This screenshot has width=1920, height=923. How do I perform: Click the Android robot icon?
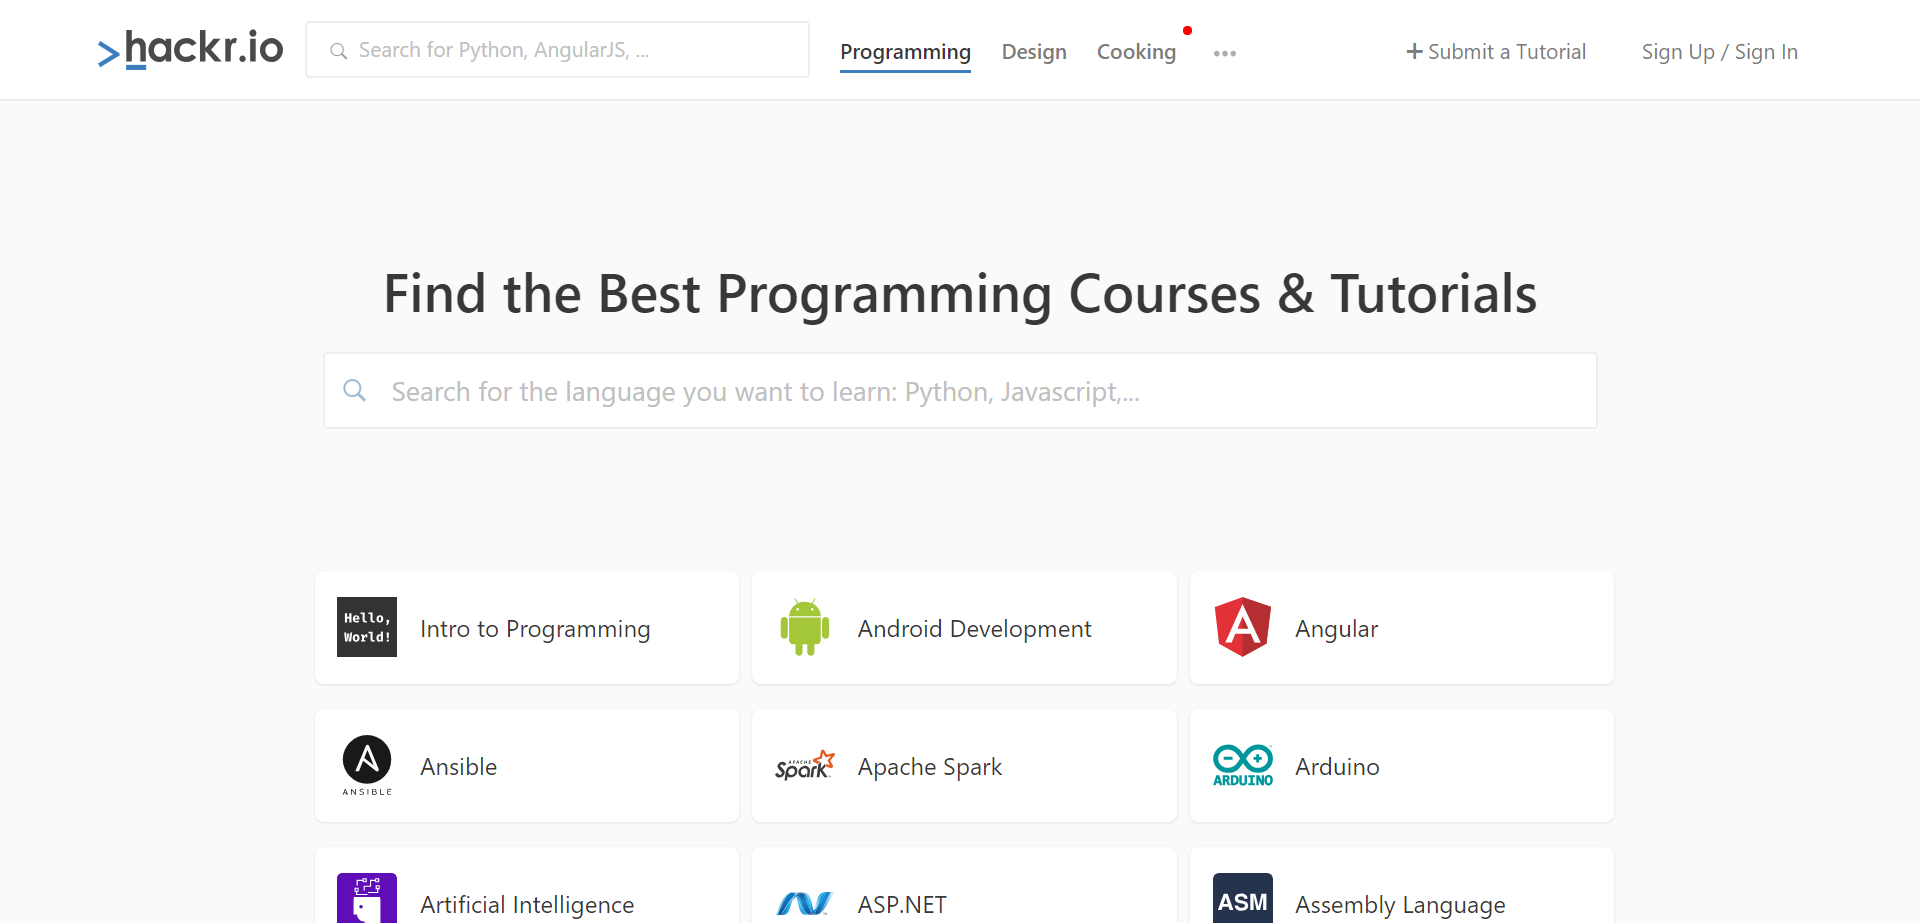pos(804,627)
